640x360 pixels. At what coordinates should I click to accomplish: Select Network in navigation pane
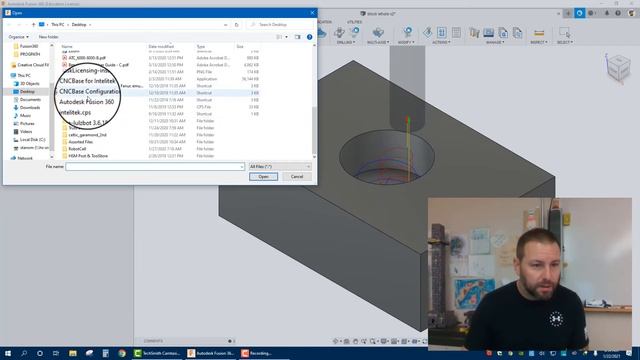coord(22,158)
